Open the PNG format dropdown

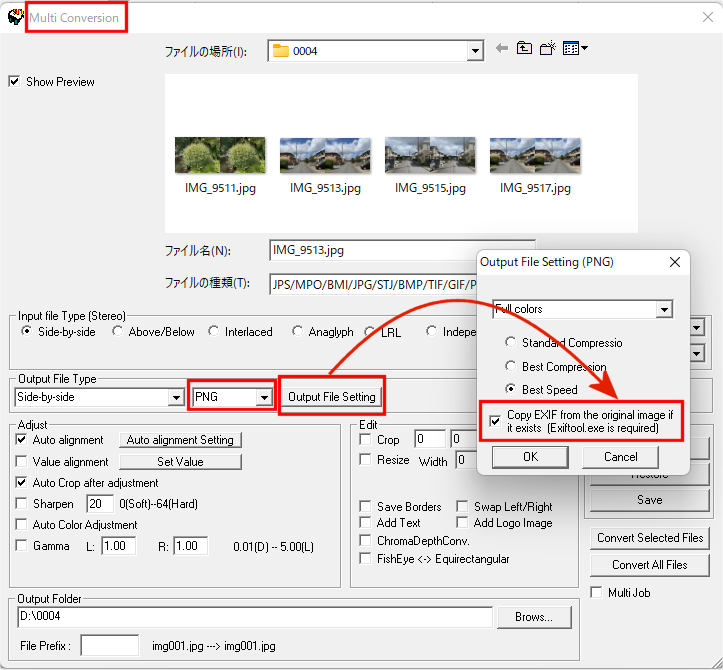264,397
